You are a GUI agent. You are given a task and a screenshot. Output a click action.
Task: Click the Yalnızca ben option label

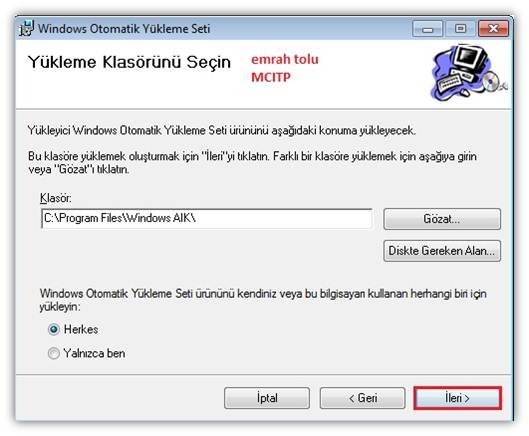pos(94,353)
